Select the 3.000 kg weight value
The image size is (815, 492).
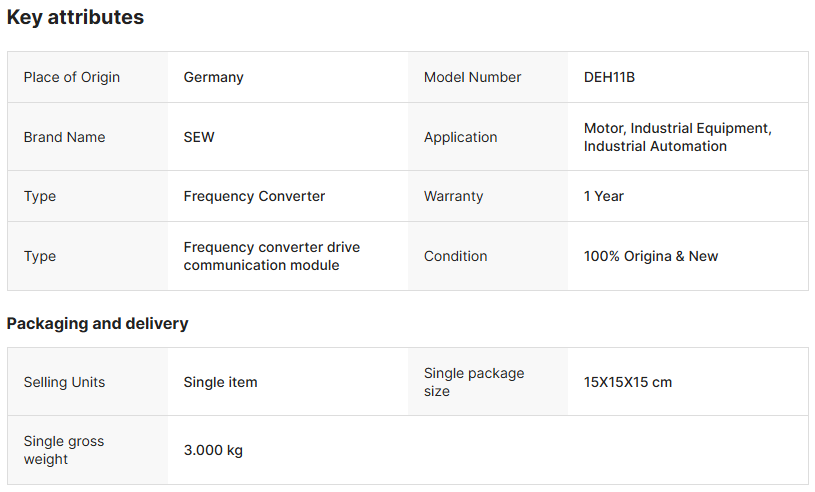[x=213, y=450]
